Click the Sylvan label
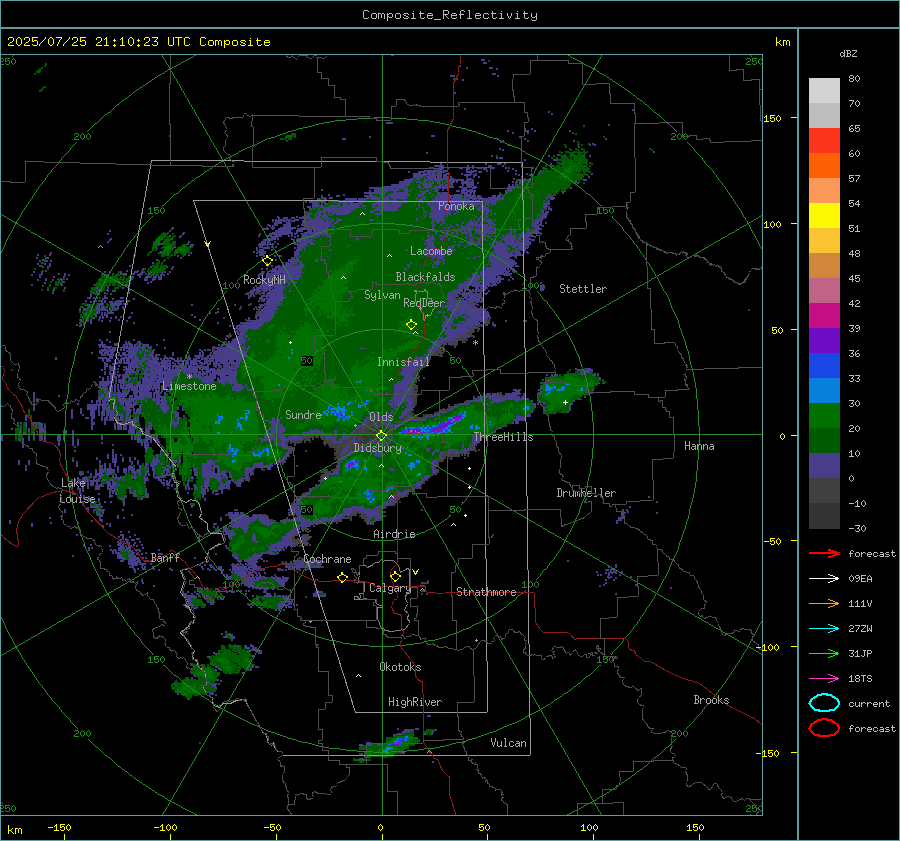This screenshot has width=900, height=841. tap(382, 295)
